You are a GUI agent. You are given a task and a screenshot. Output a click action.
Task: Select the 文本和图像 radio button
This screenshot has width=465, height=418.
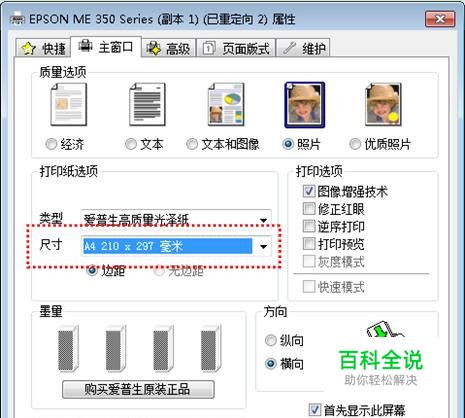[192, 144]
